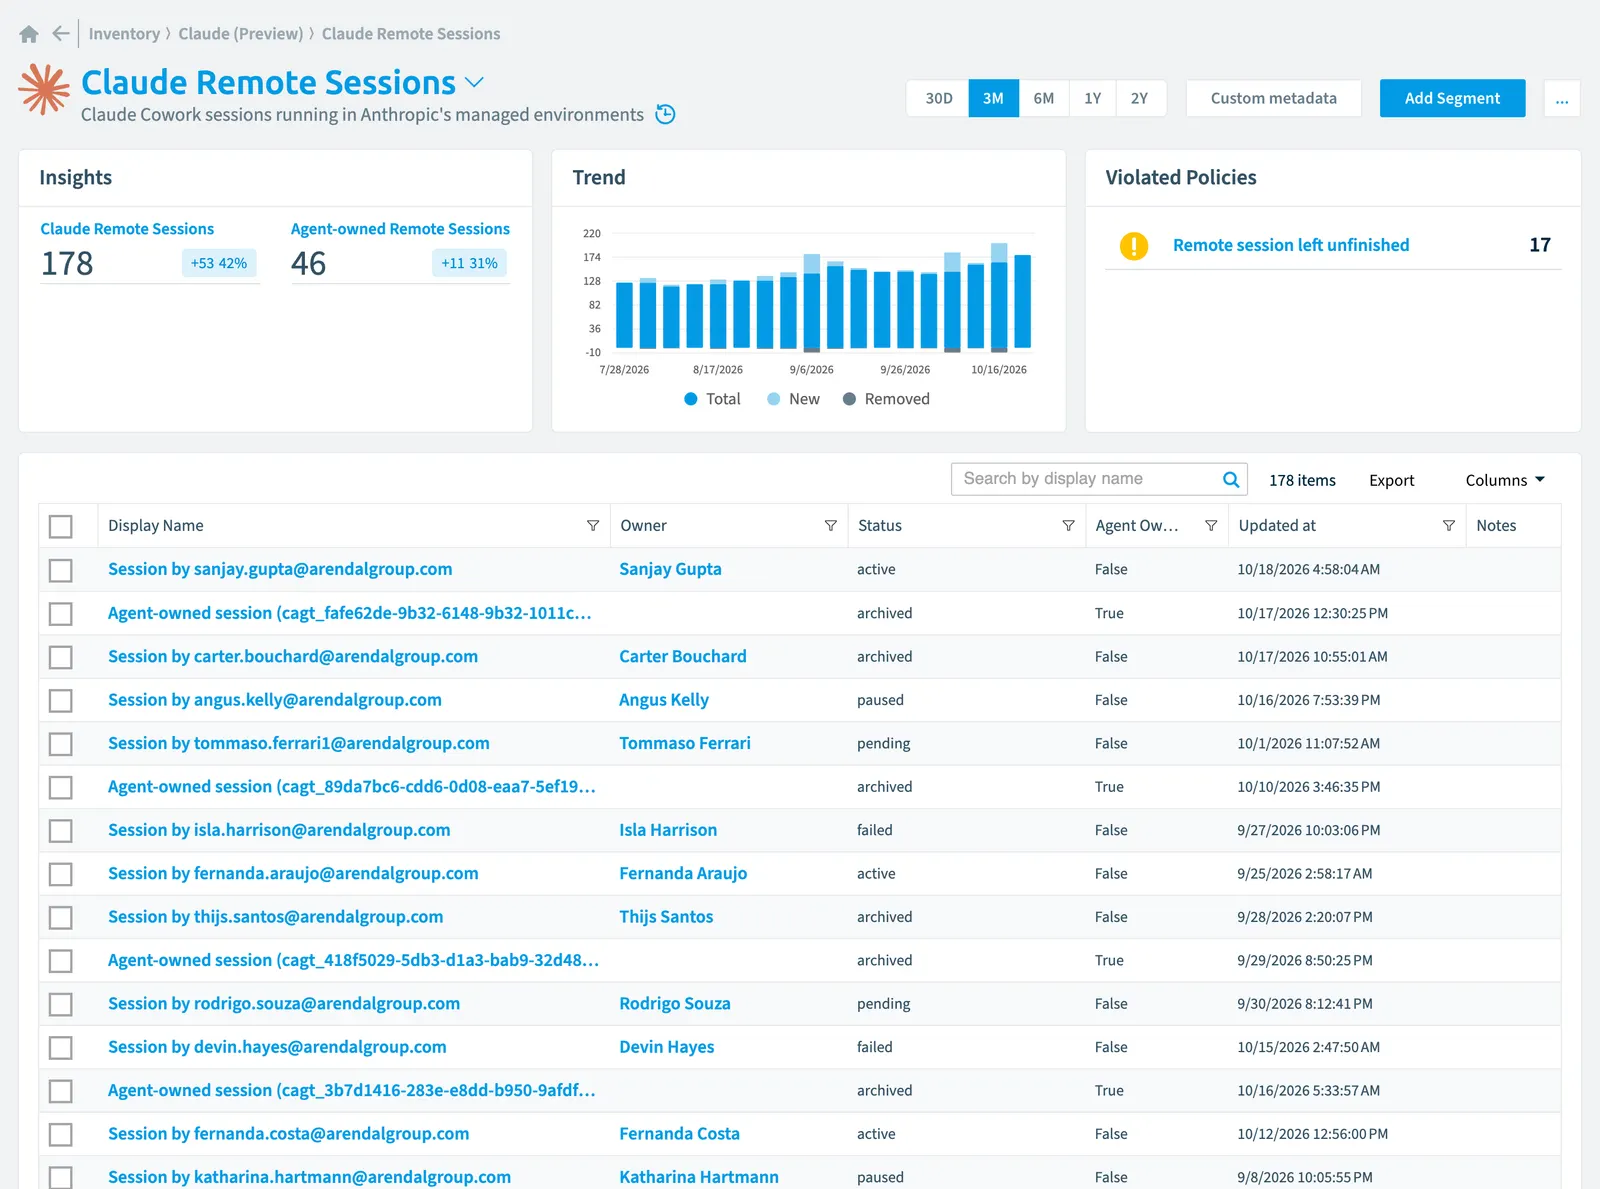
Task: Select the isla.harrison session checkbox
Action: click(61, 830)
